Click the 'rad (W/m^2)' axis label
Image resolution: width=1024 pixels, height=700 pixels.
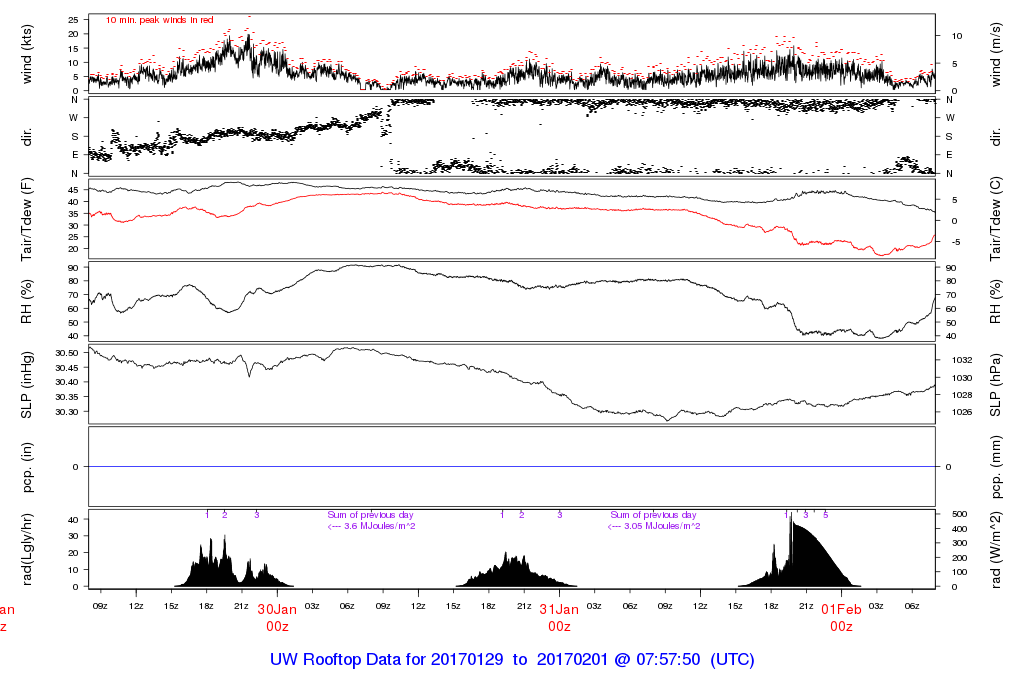click(995, 549)
